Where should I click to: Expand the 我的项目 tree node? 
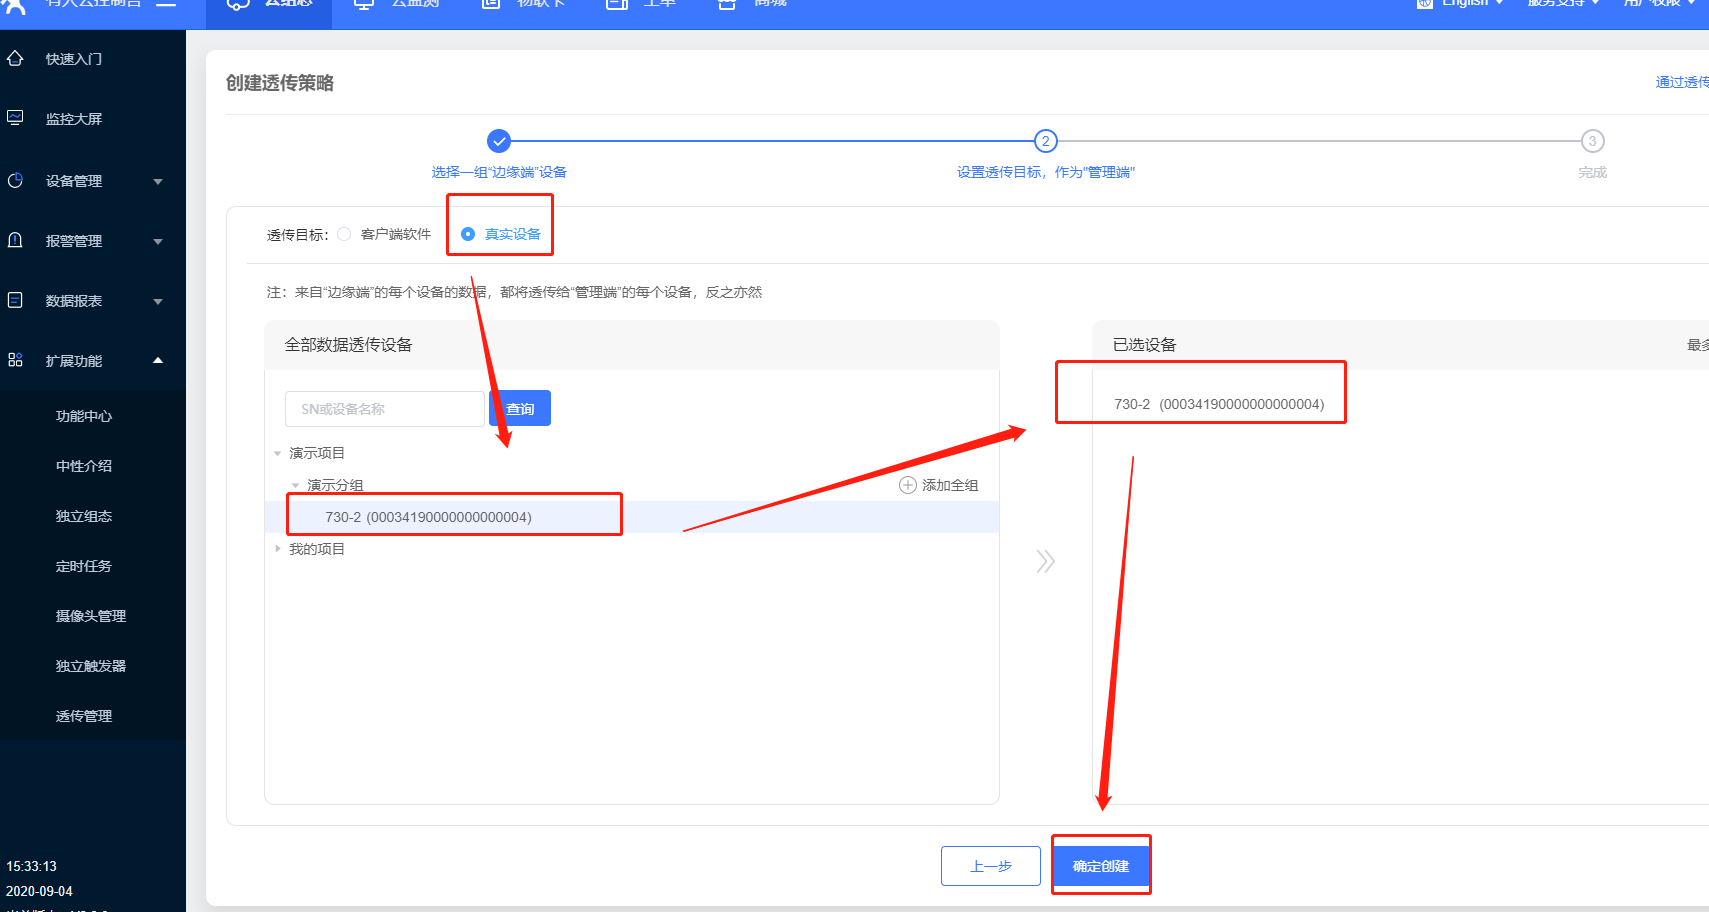278,549
